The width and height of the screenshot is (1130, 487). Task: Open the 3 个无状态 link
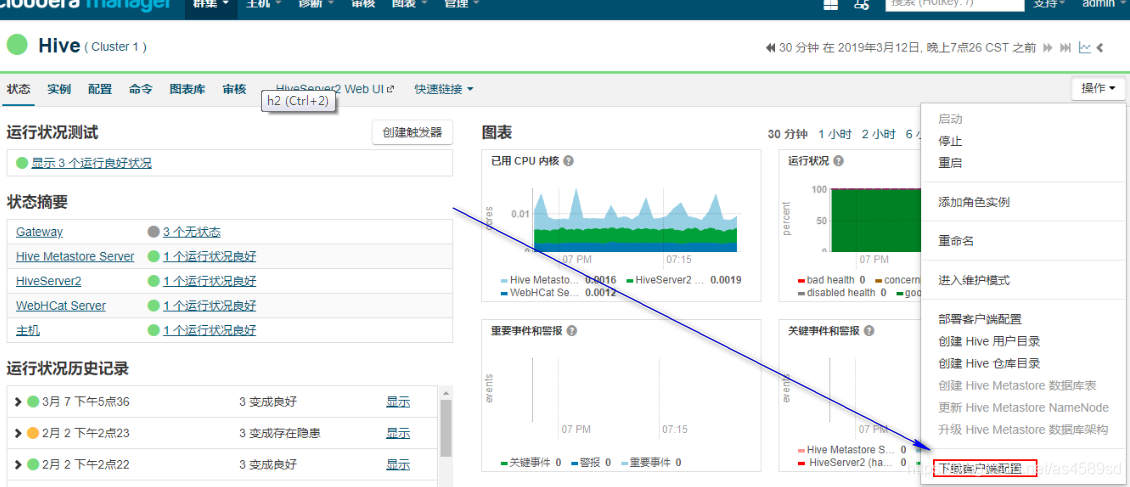point(192,232)
